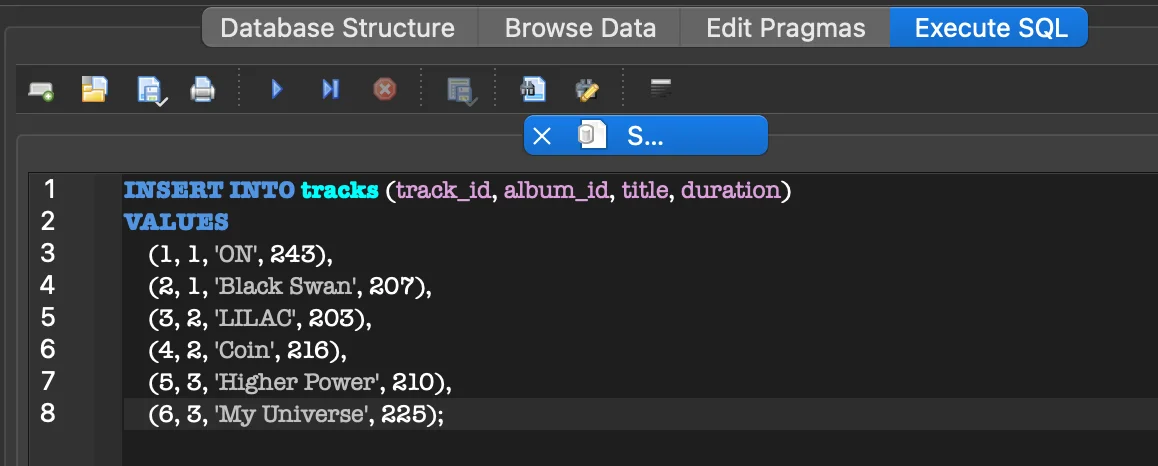Image resolution: width=1158 pixels, height=466 pixels.
Task: Open the Browse Data tab
Action: click(580, 28)
